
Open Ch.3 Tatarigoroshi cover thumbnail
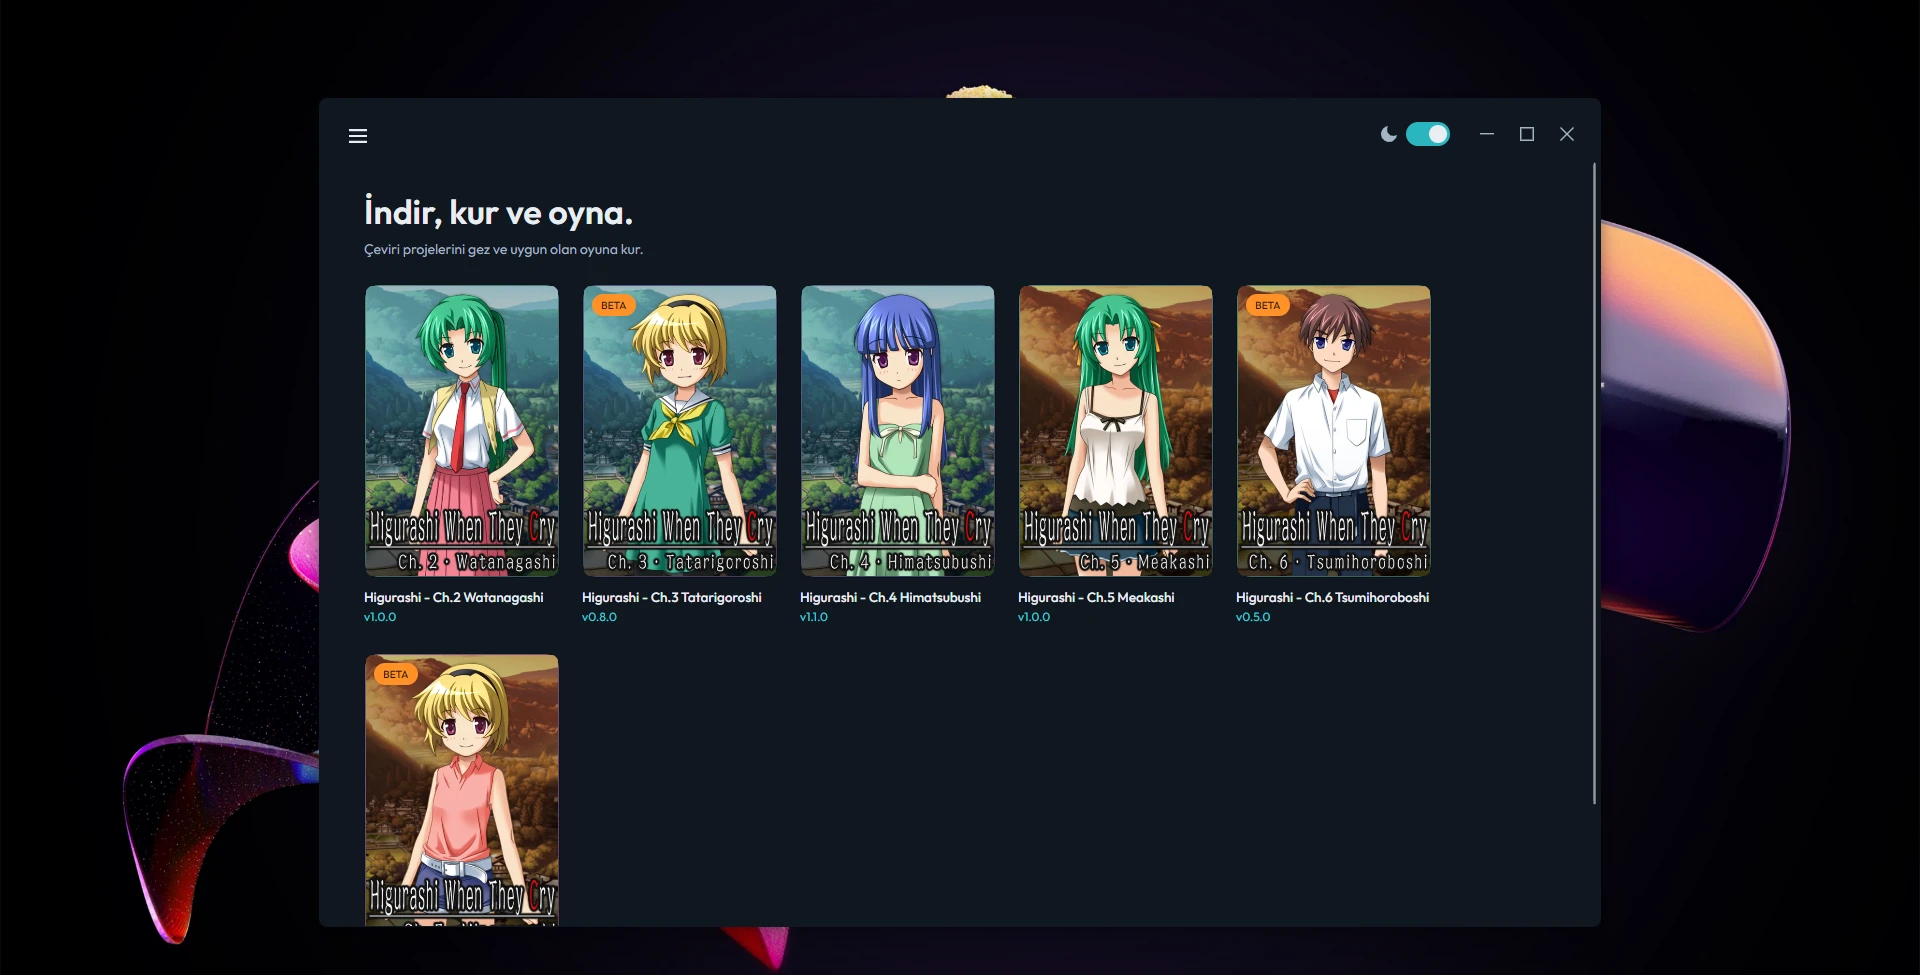[x=680, y=431]
